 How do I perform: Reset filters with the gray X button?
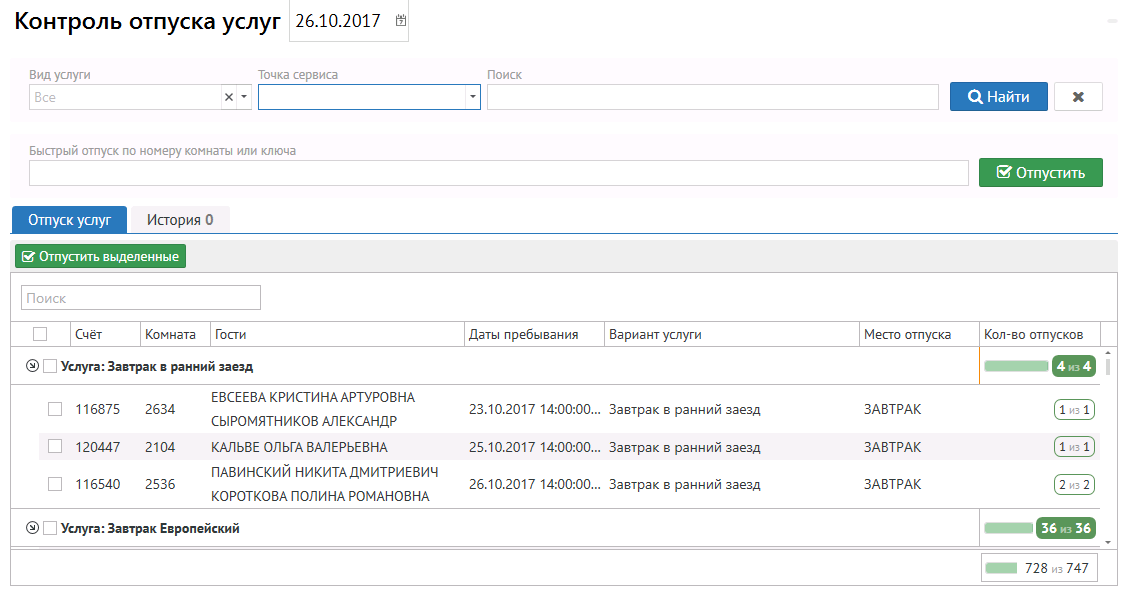pos(1078,97)
